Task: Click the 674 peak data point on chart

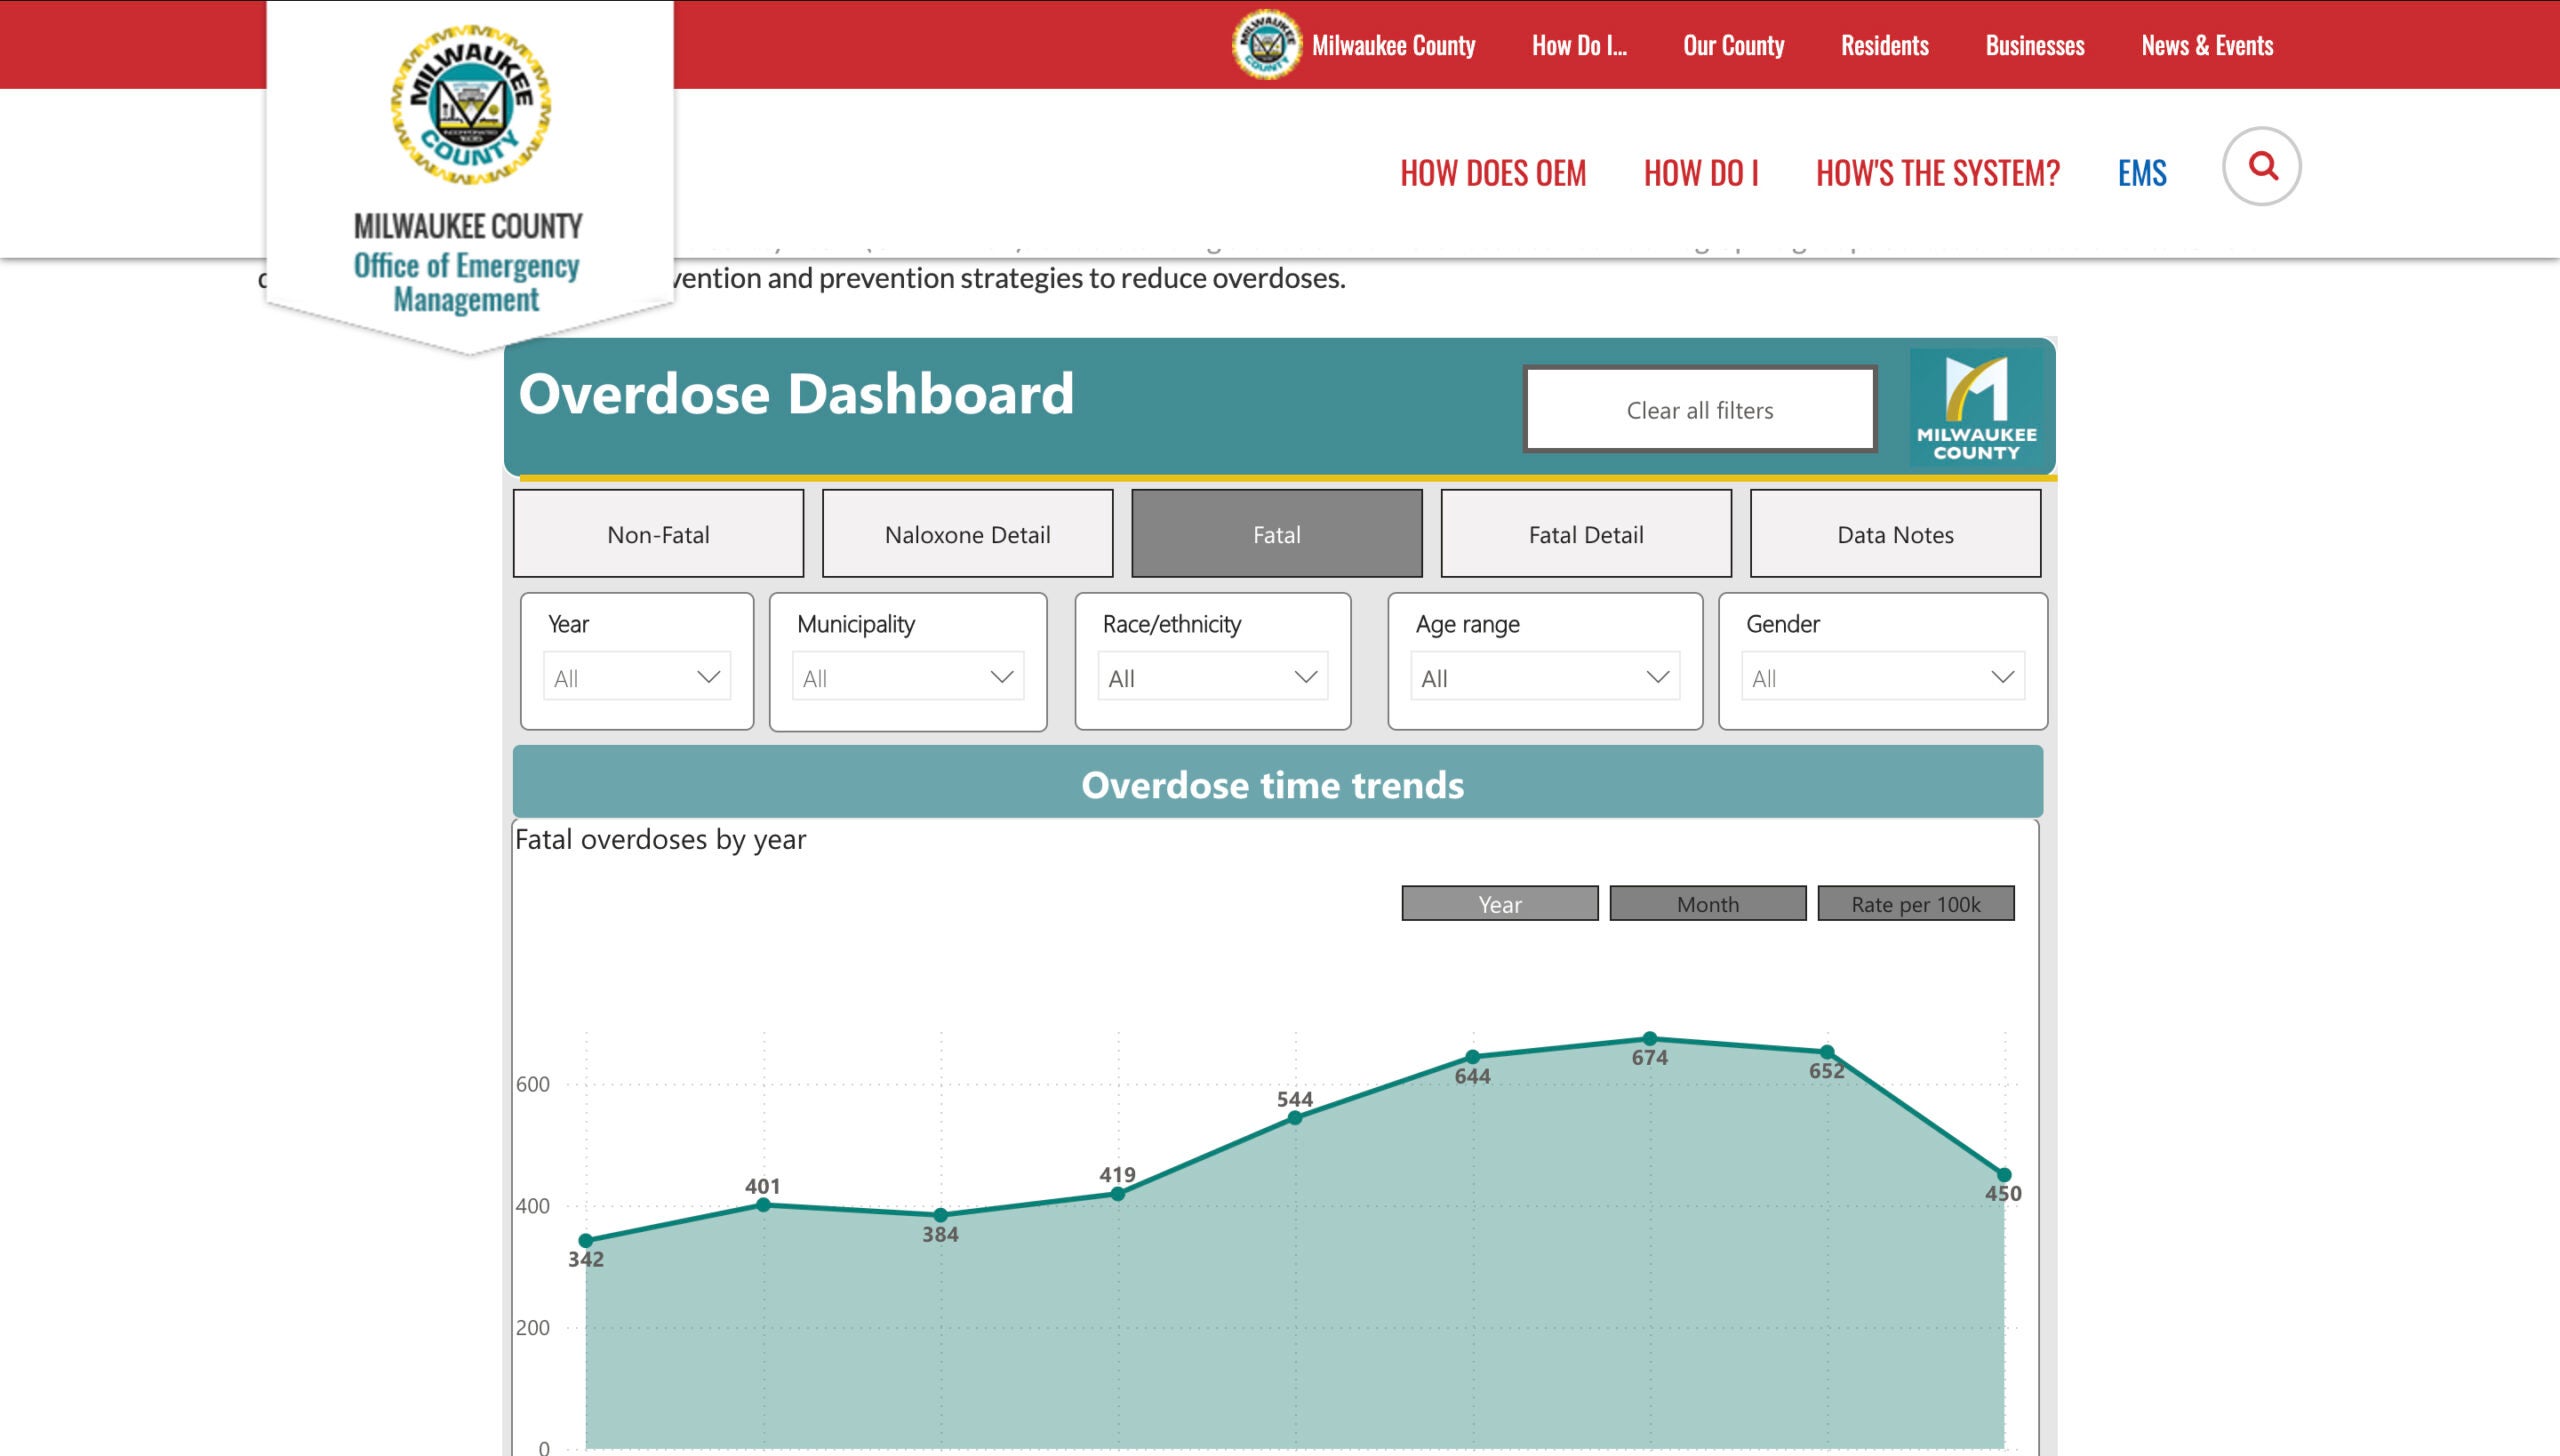Action: click(x=1650, y=1039)
